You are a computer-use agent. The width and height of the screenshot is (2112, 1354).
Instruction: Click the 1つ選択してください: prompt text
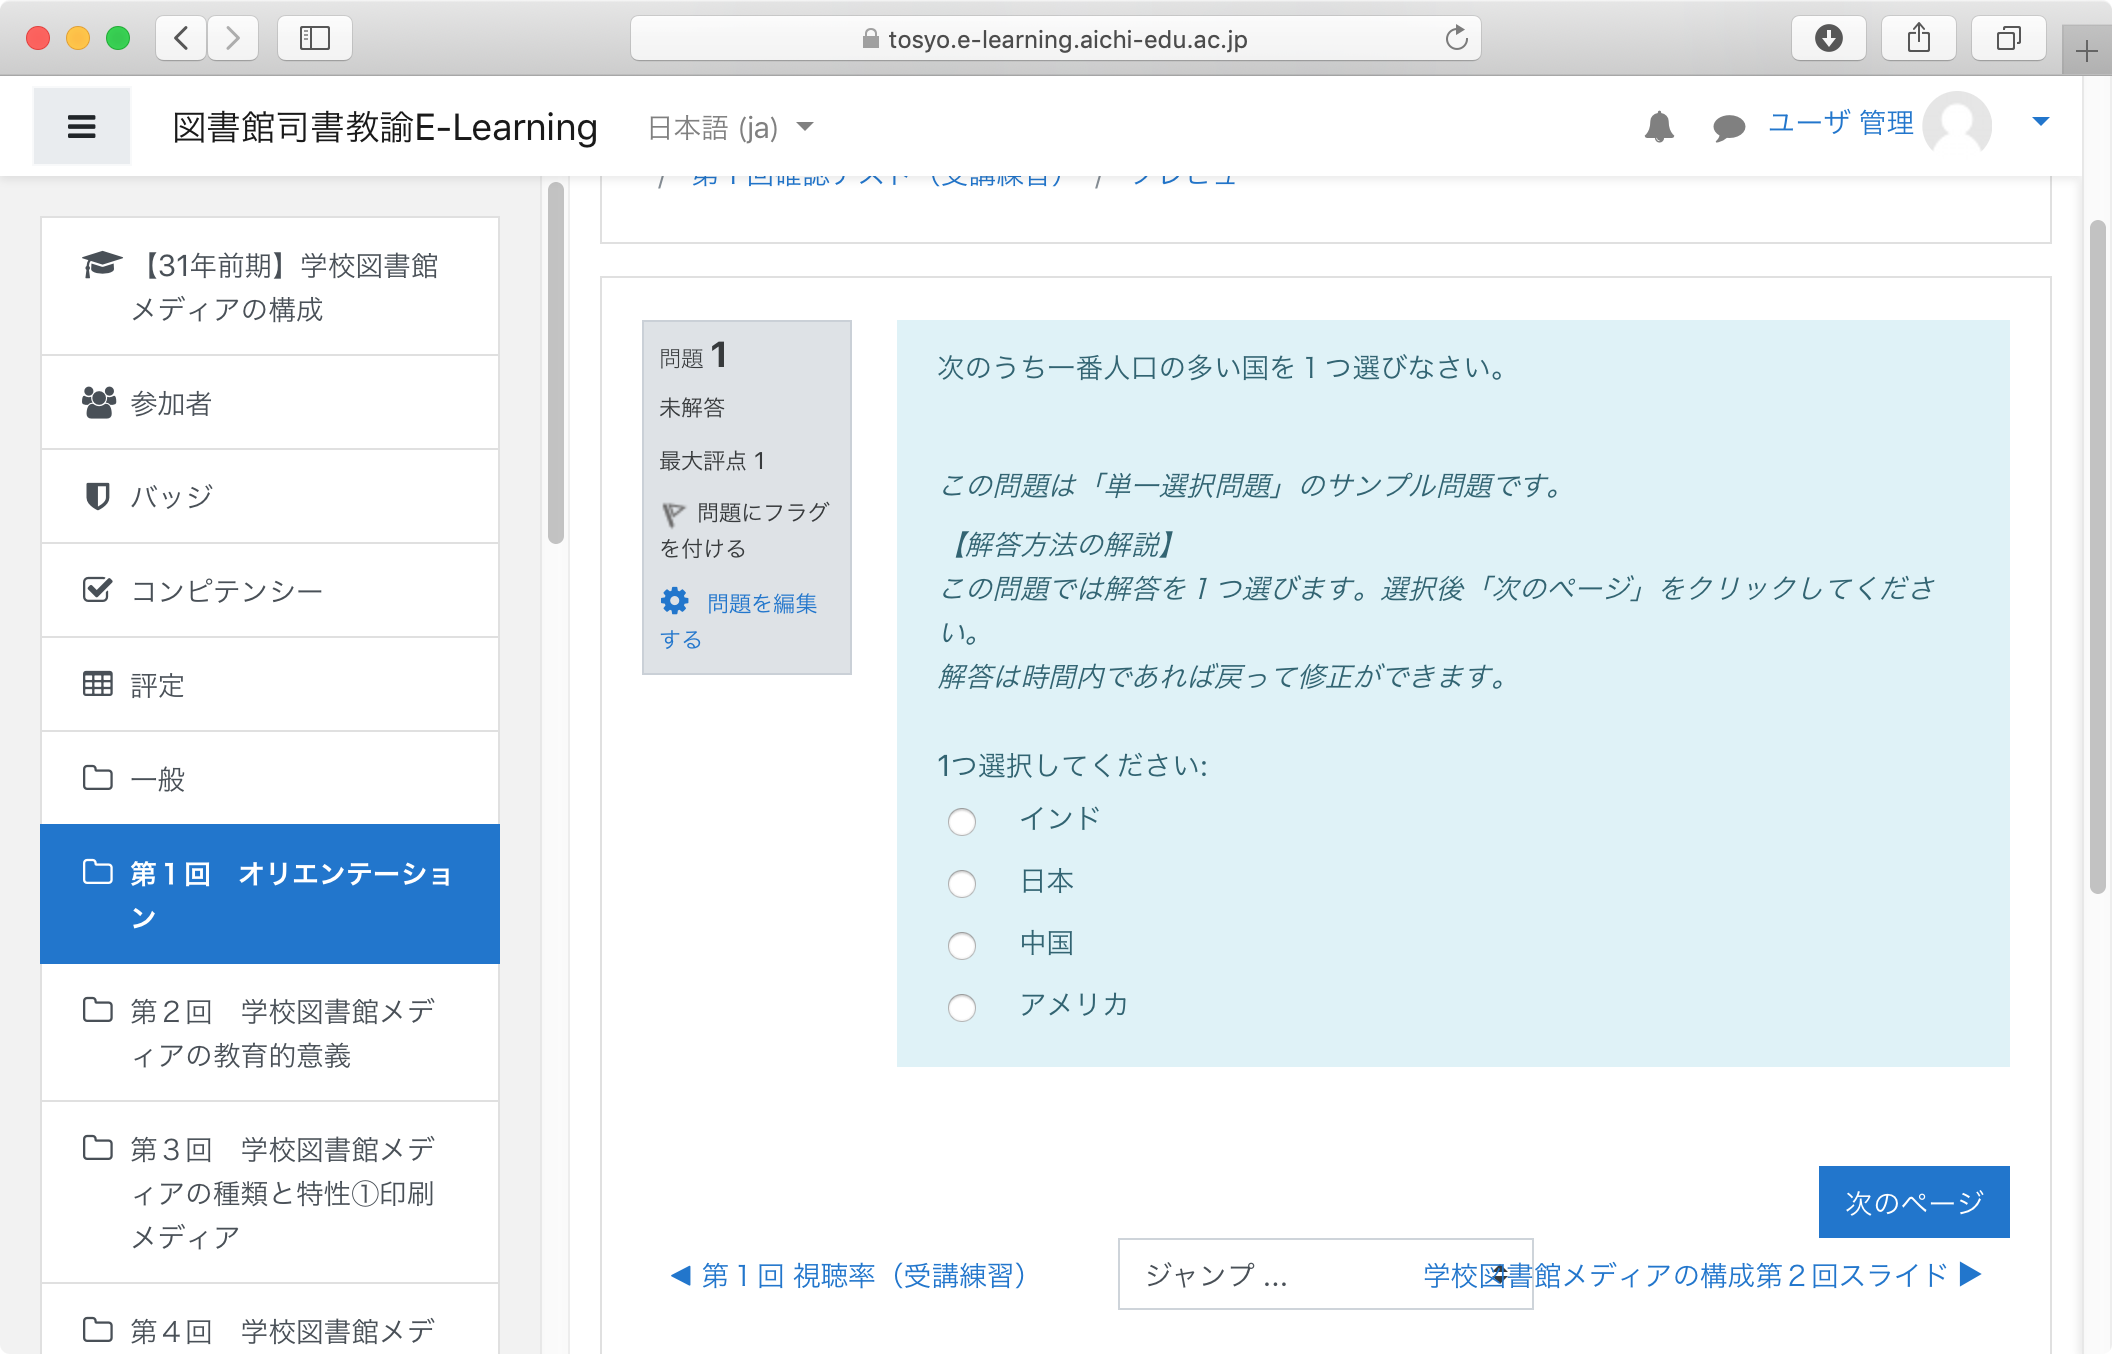click(x=1072, y=766)
